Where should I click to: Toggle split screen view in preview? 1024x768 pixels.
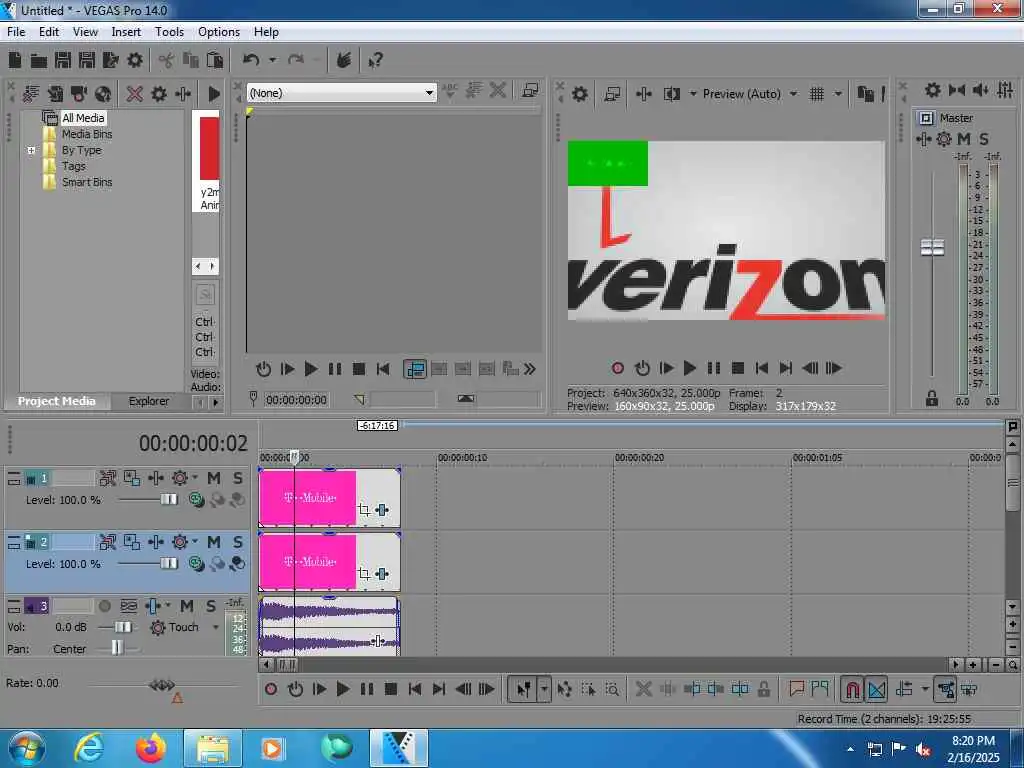[x=671, y=94]
